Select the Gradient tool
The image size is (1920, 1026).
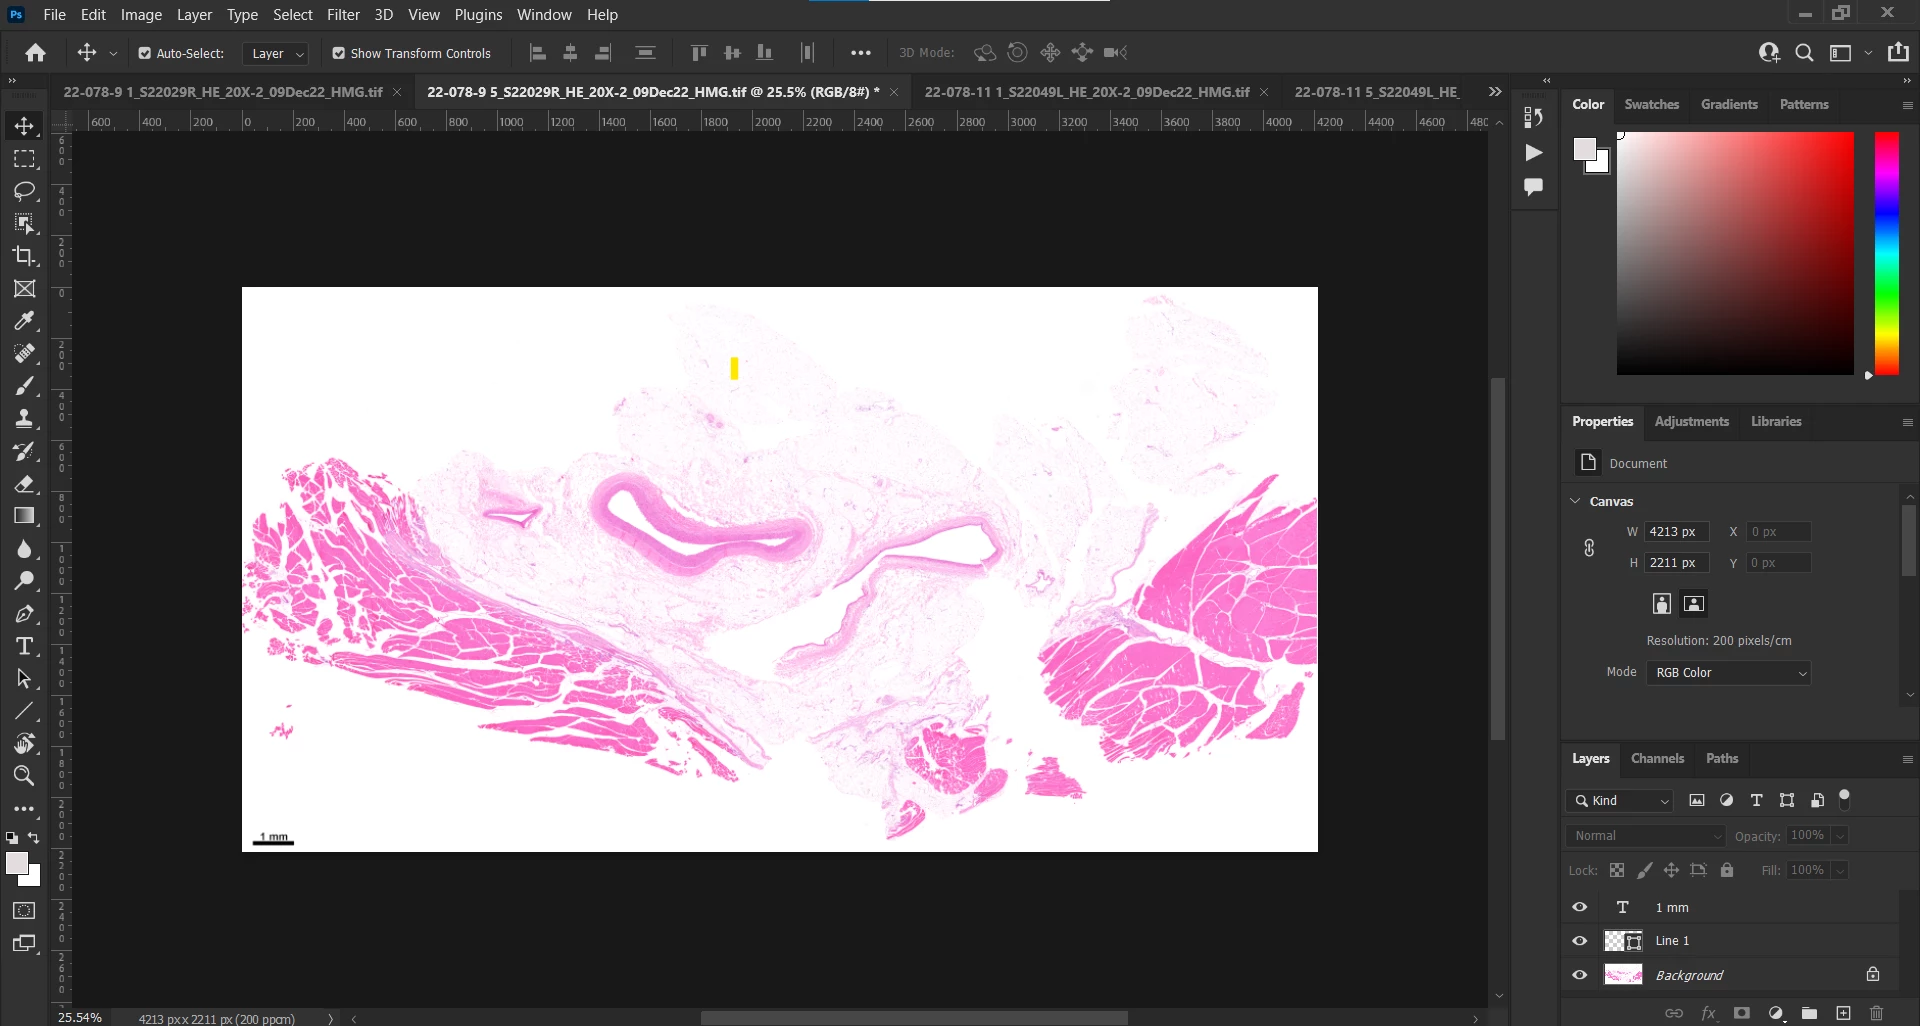tap(24, 516)
